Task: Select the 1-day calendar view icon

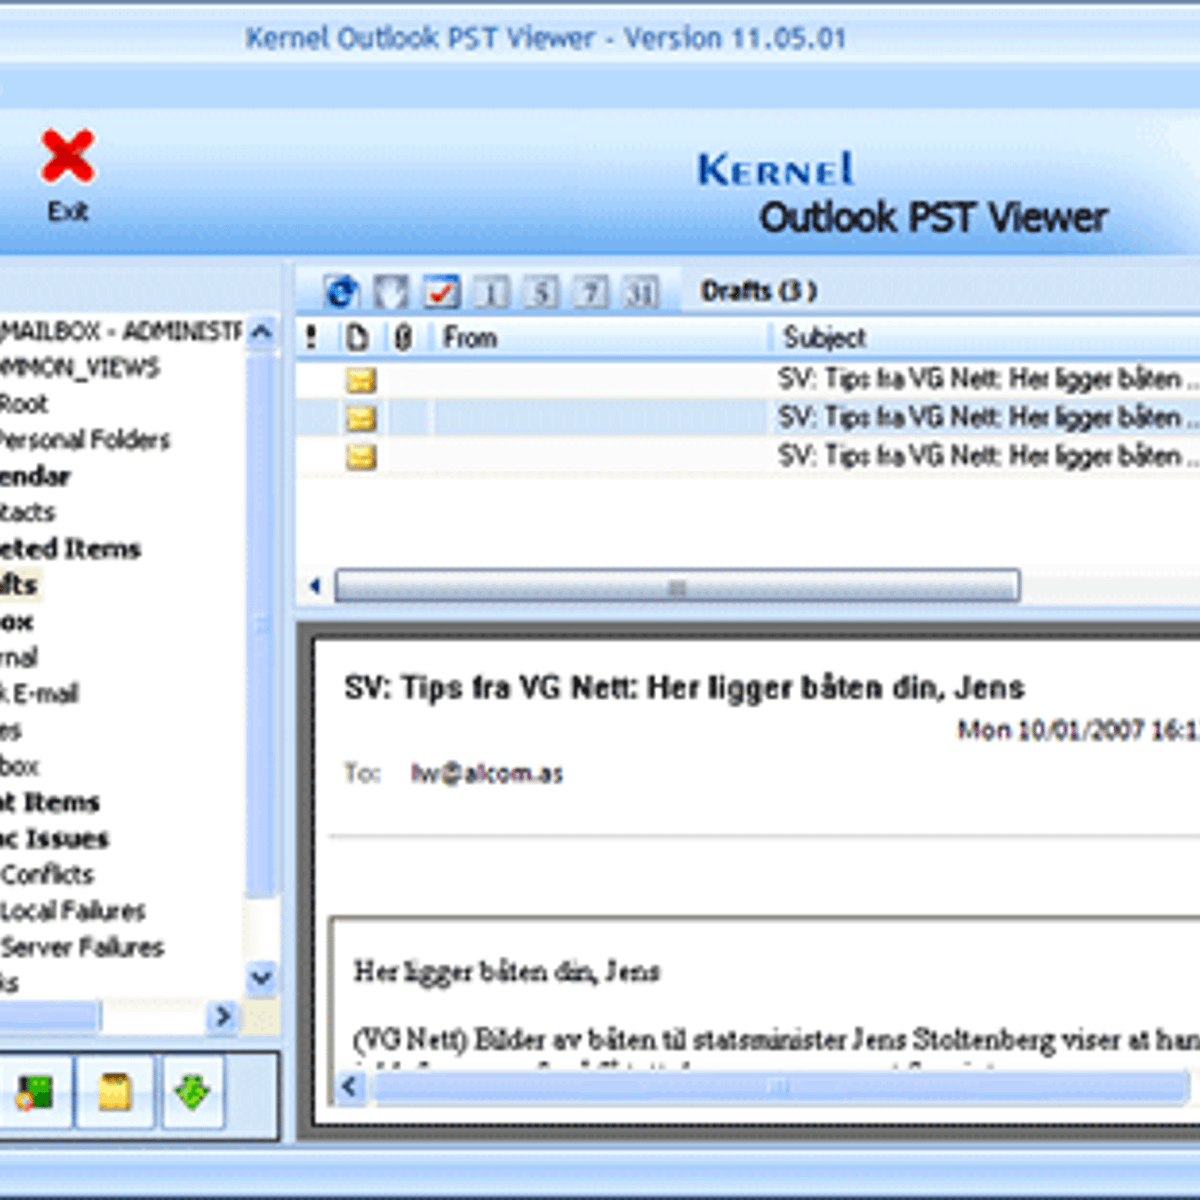Action: [x=491, y=292]
